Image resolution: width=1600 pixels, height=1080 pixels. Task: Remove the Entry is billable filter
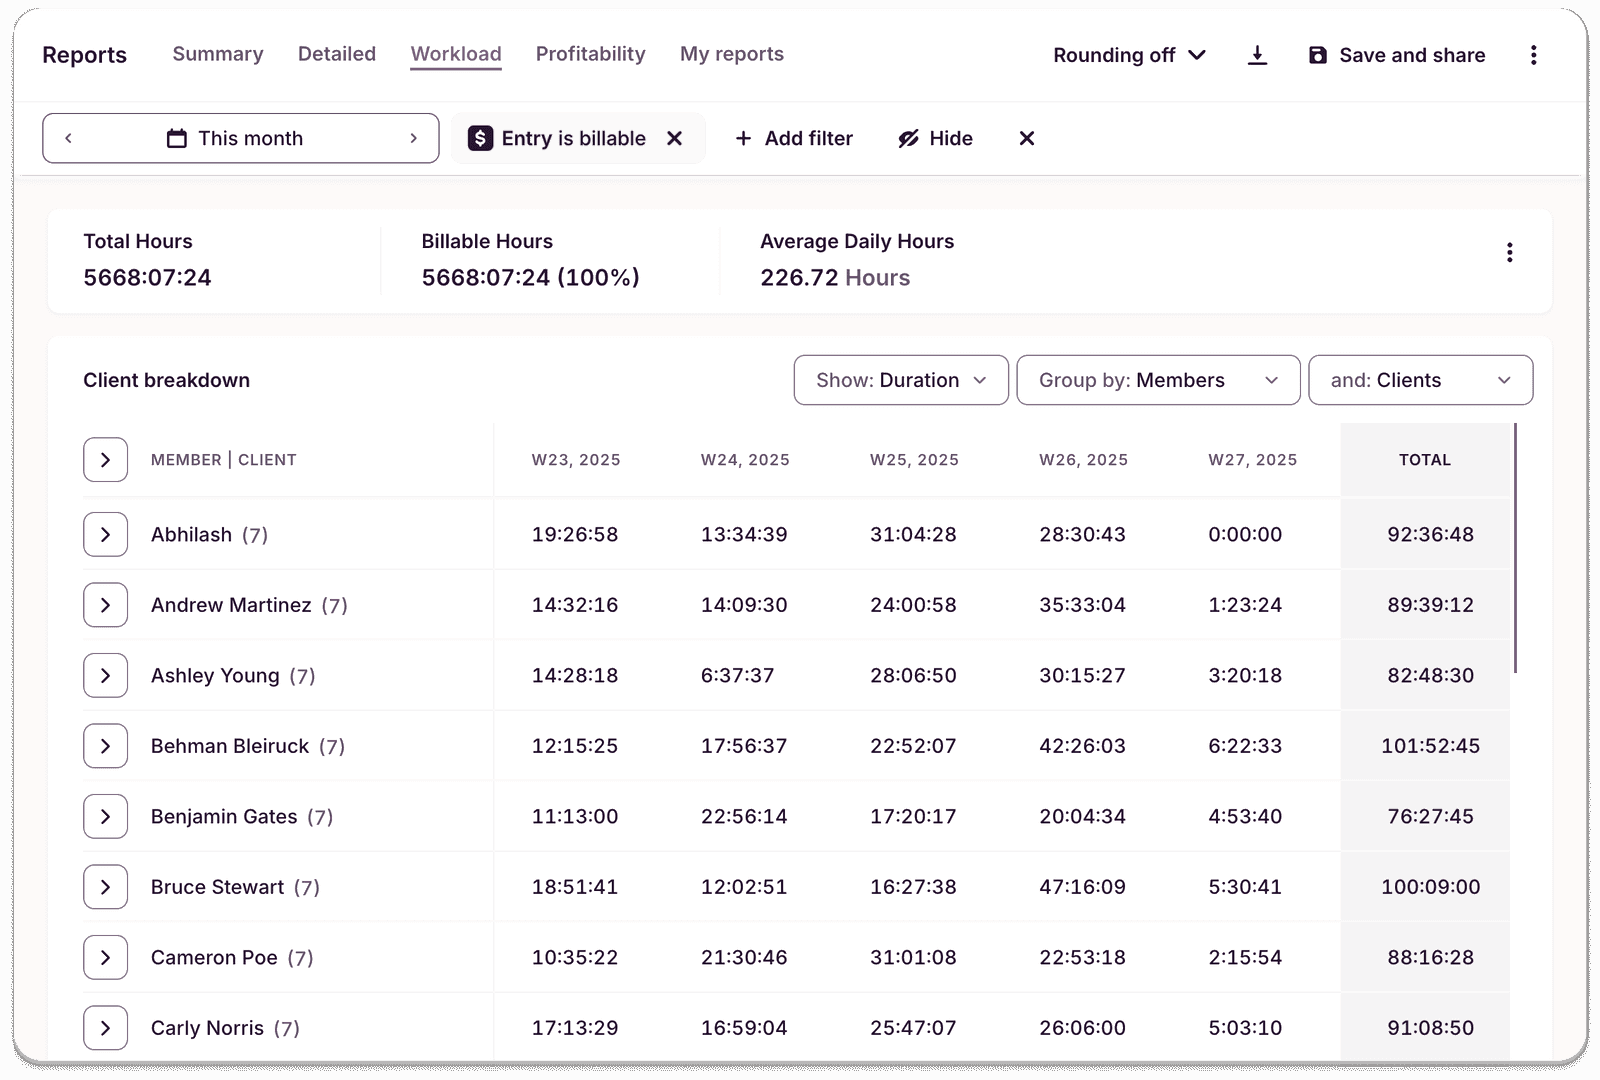[x=675, y=138]
